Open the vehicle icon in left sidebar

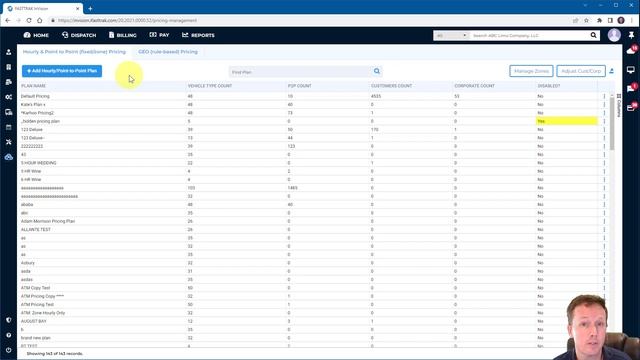tap(9, 112)
